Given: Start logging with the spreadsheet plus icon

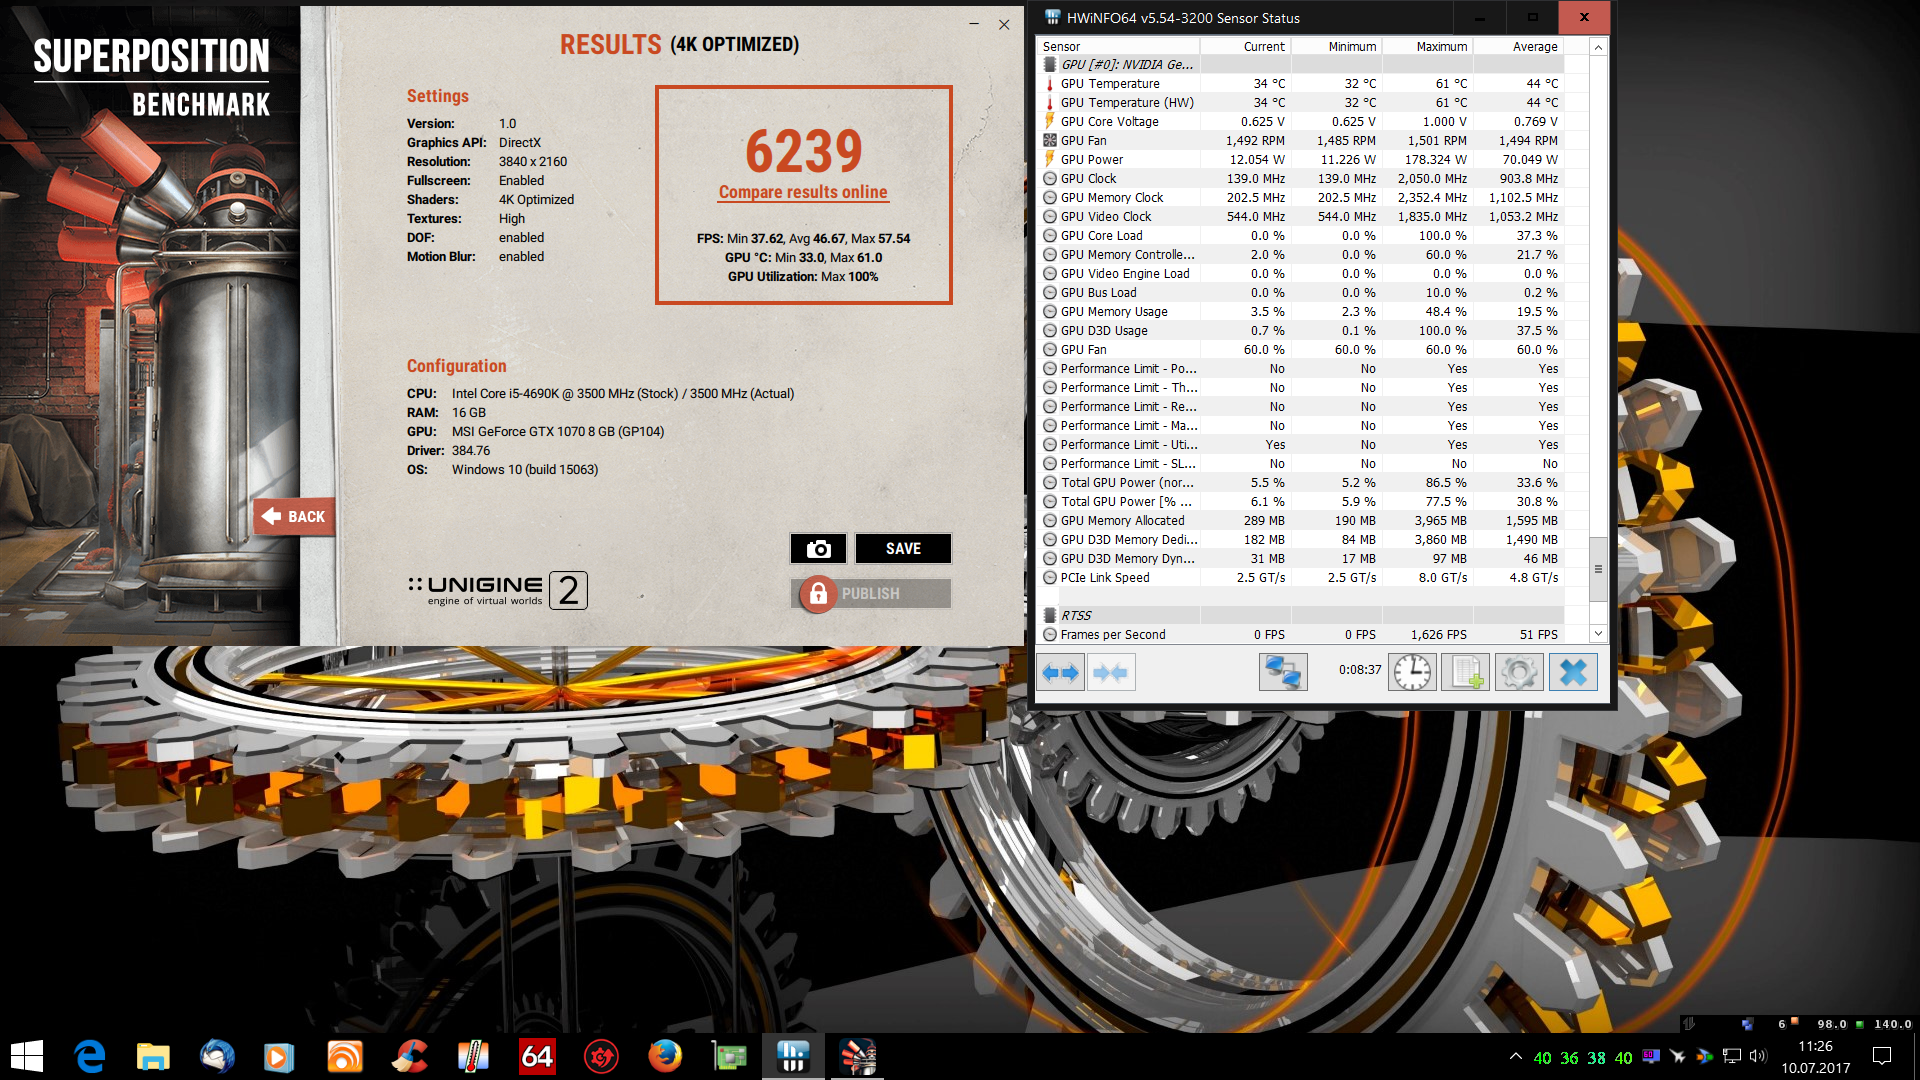Looking at the screenshot, I should pyautogui.click(x=1465, y=673).
